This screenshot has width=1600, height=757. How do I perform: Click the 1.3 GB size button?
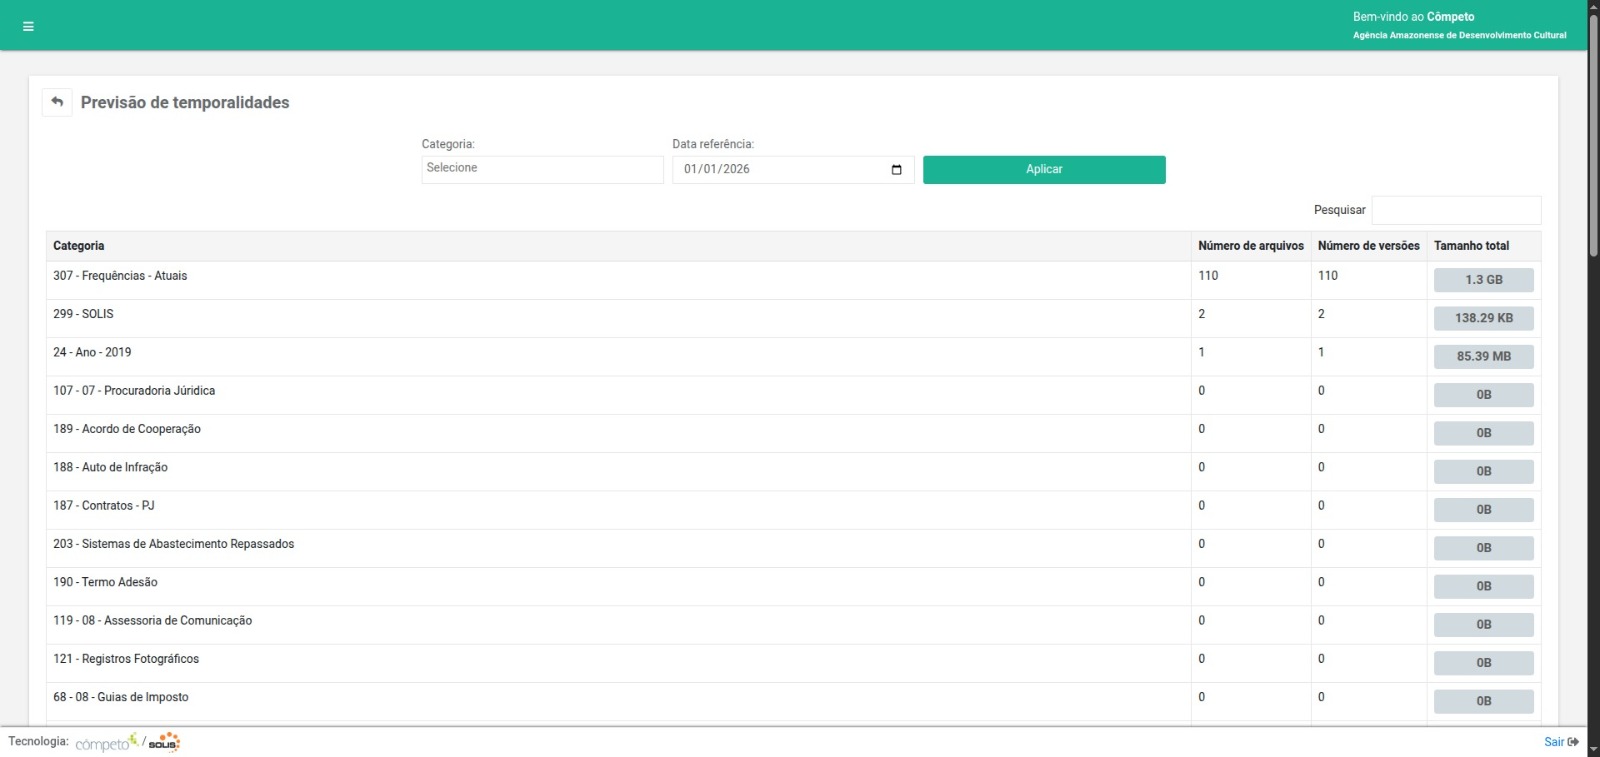pos(1483,280)
